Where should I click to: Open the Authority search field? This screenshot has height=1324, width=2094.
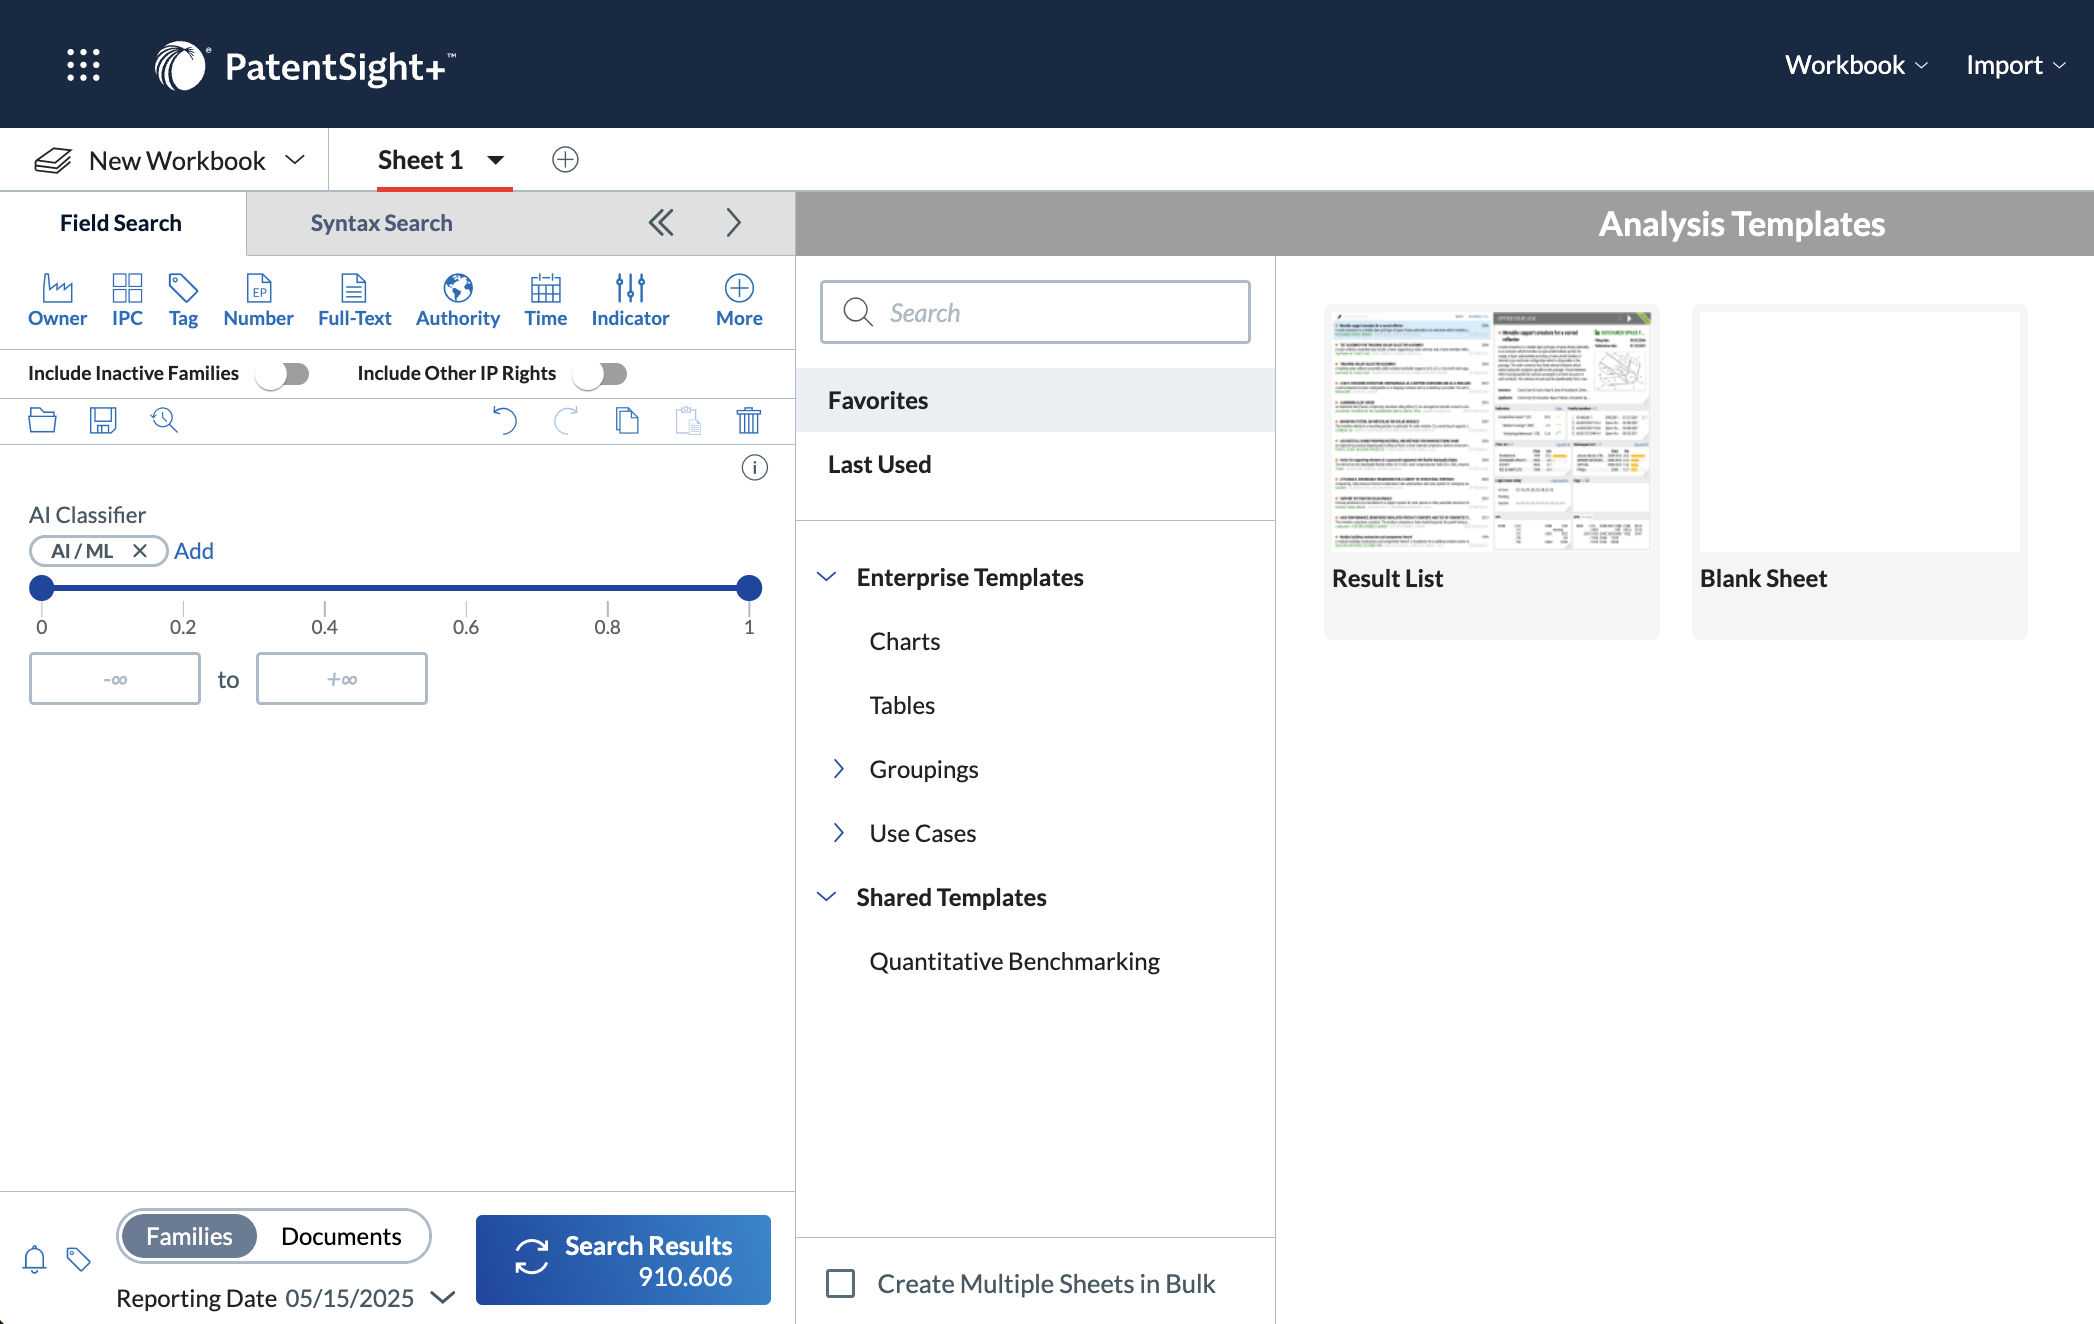[x=457, y=298]
